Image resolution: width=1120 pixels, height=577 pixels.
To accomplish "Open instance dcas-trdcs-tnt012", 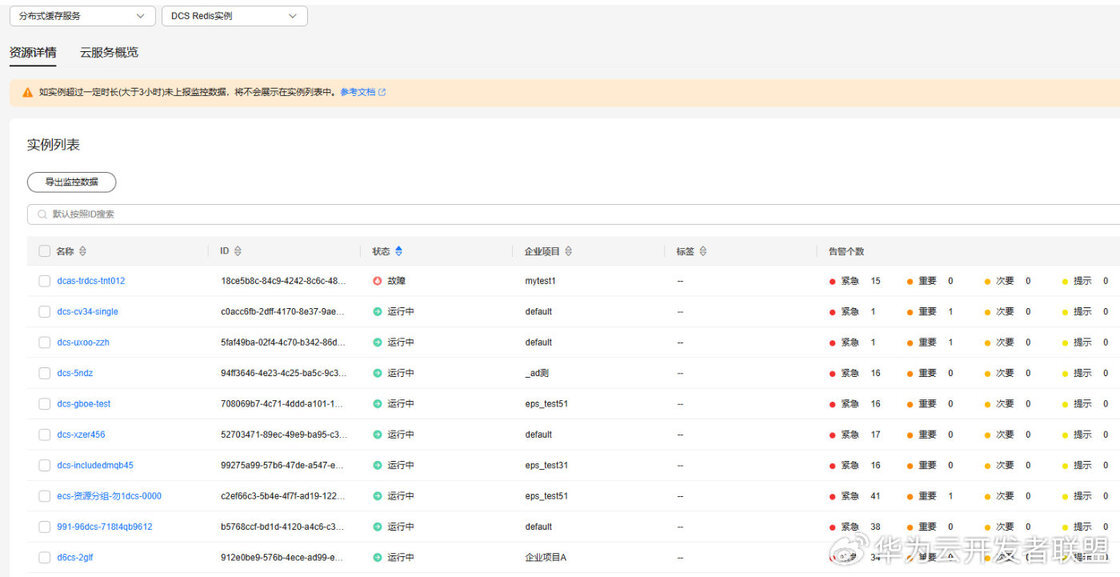I will click(x=91, y=281).
